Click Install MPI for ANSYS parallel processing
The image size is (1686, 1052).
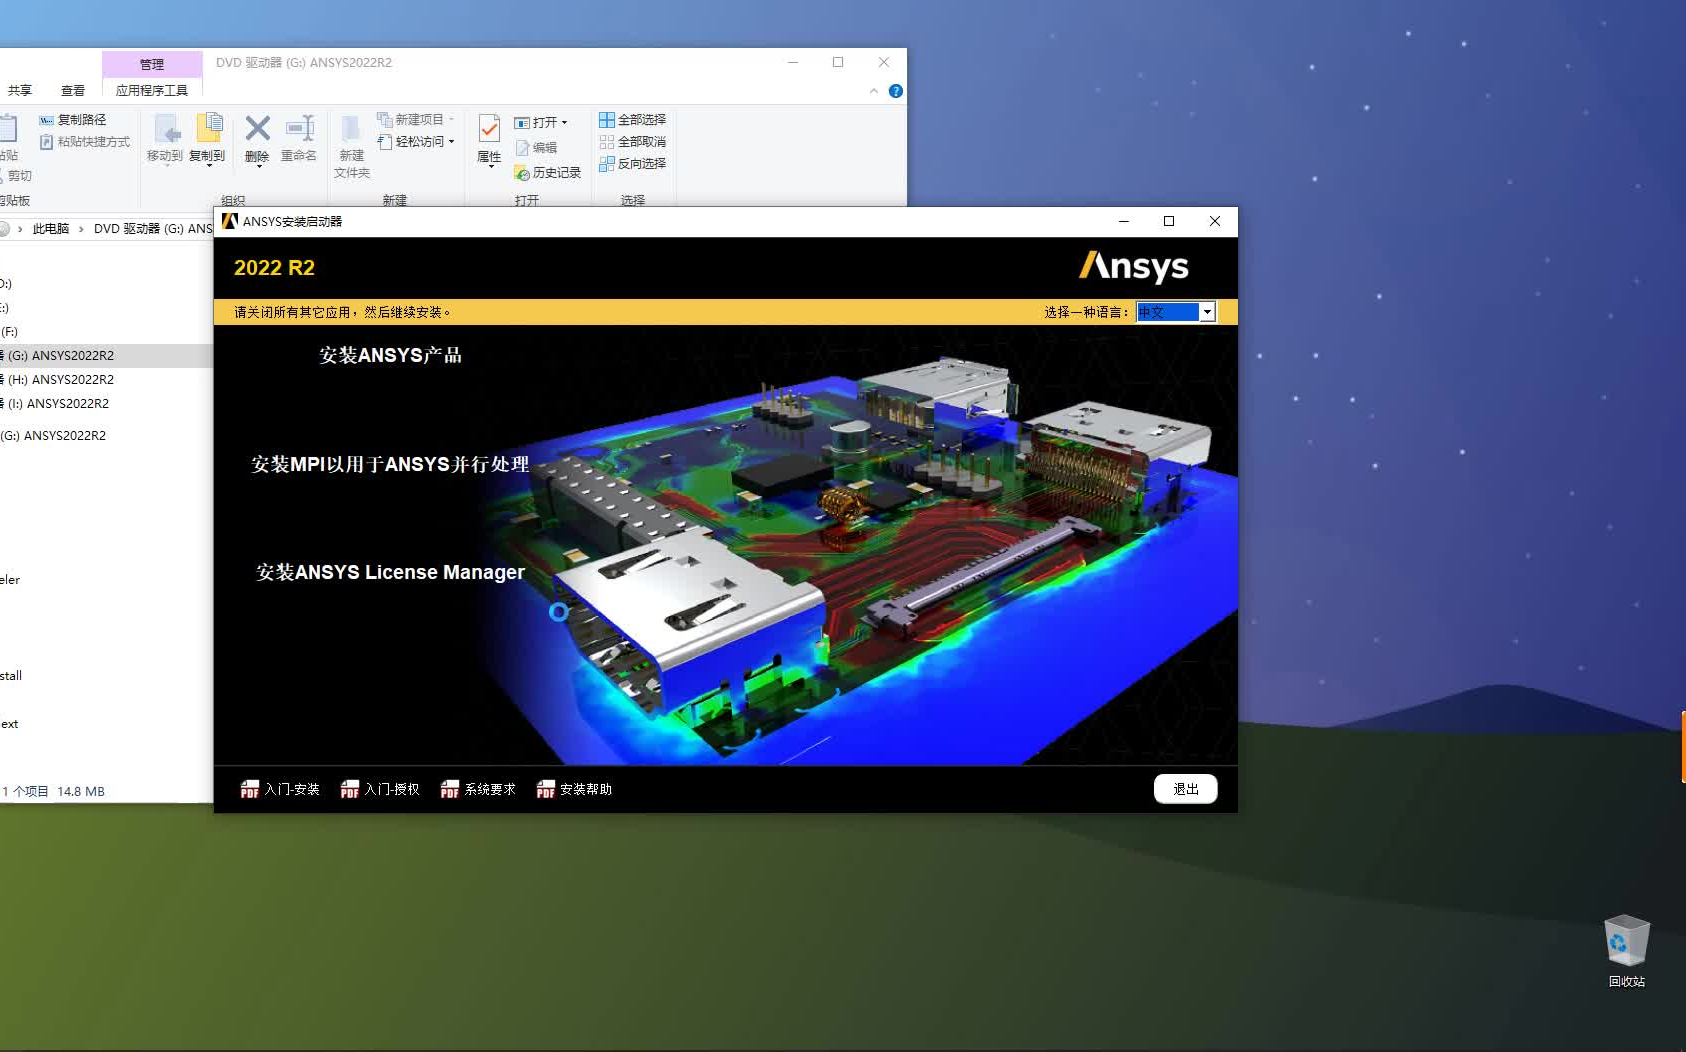point(390,464)
